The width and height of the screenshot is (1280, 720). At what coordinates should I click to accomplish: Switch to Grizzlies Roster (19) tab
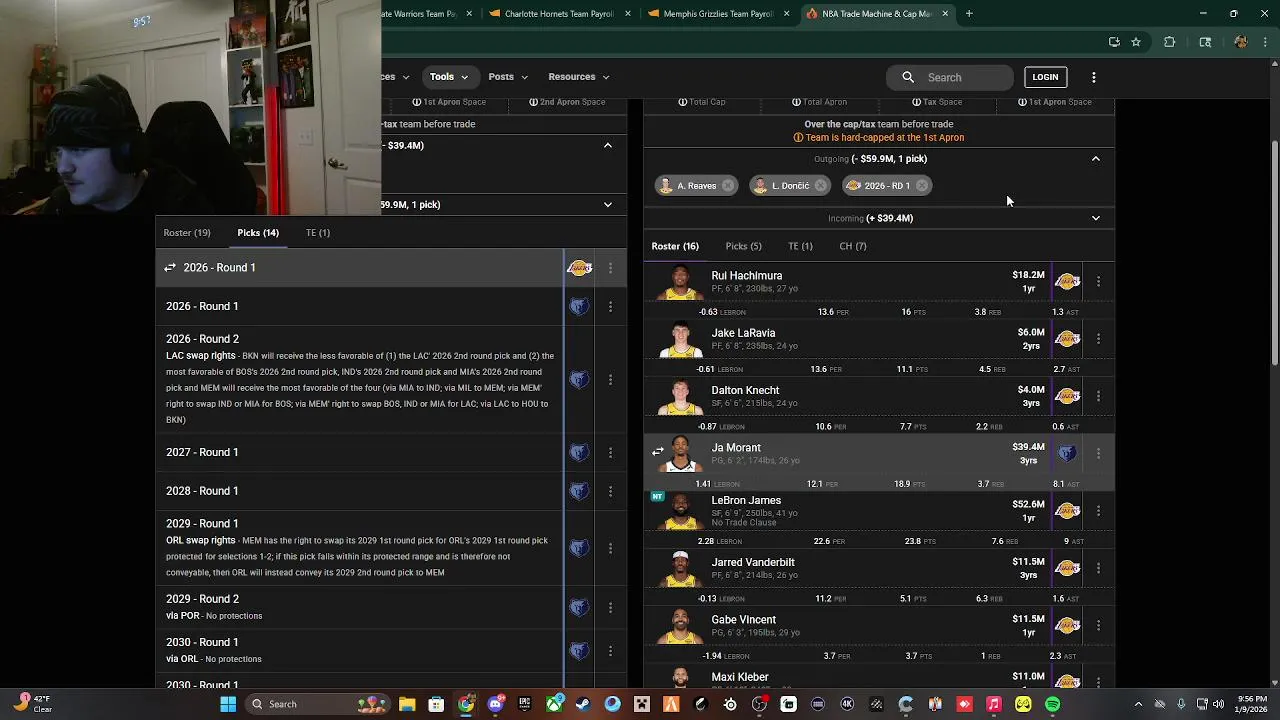tap(187, 233)
